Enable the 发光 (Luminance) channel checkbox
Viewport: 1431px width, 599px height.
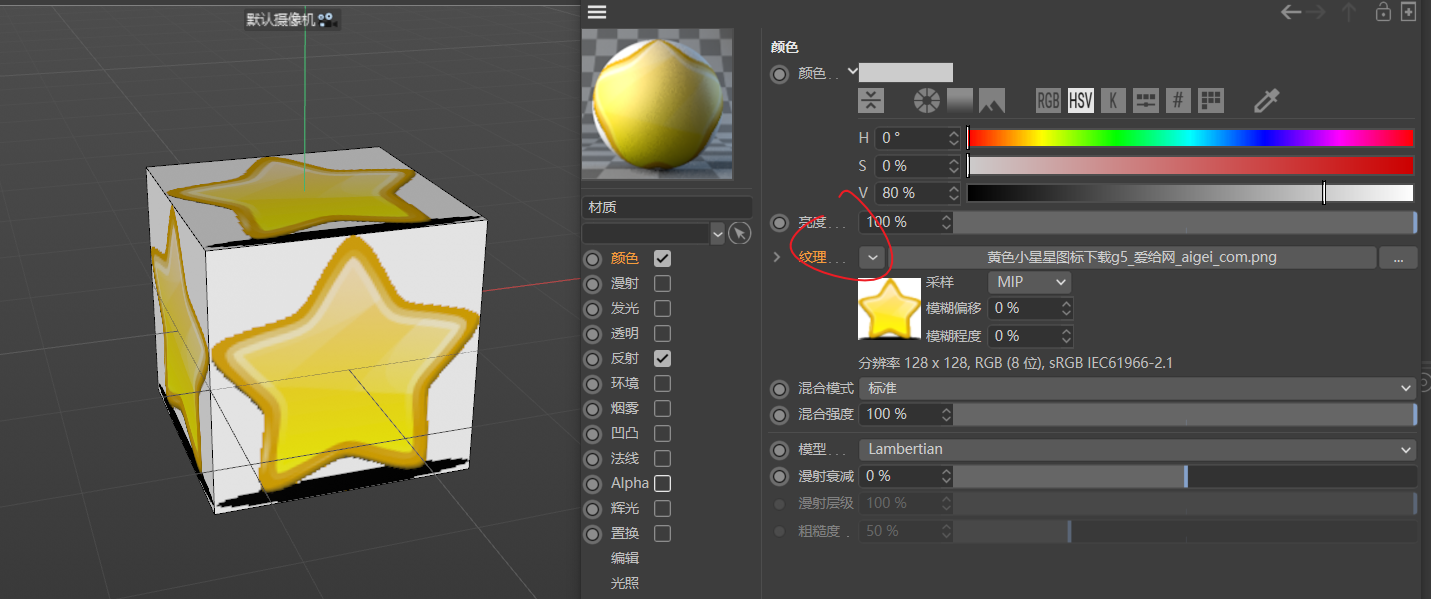pyautogui.click(x=662, y=308)
